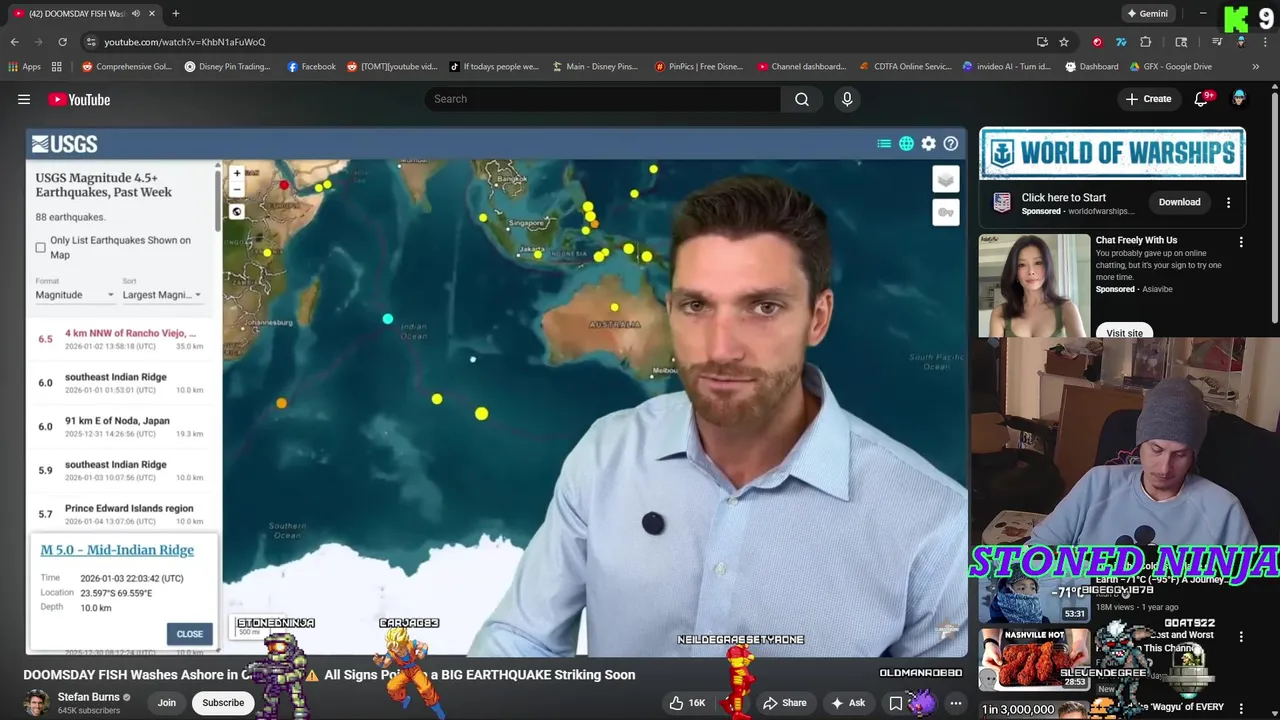The width and height of the screenshot is (1280, 720).
Task: Mute the DOOMSDAY FISH tab audio
Action: [136, 14]
